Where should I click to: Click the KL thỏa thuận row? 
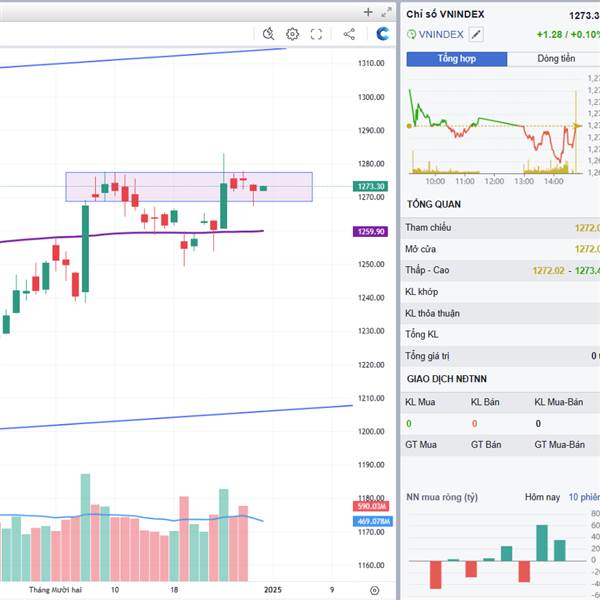500,313
